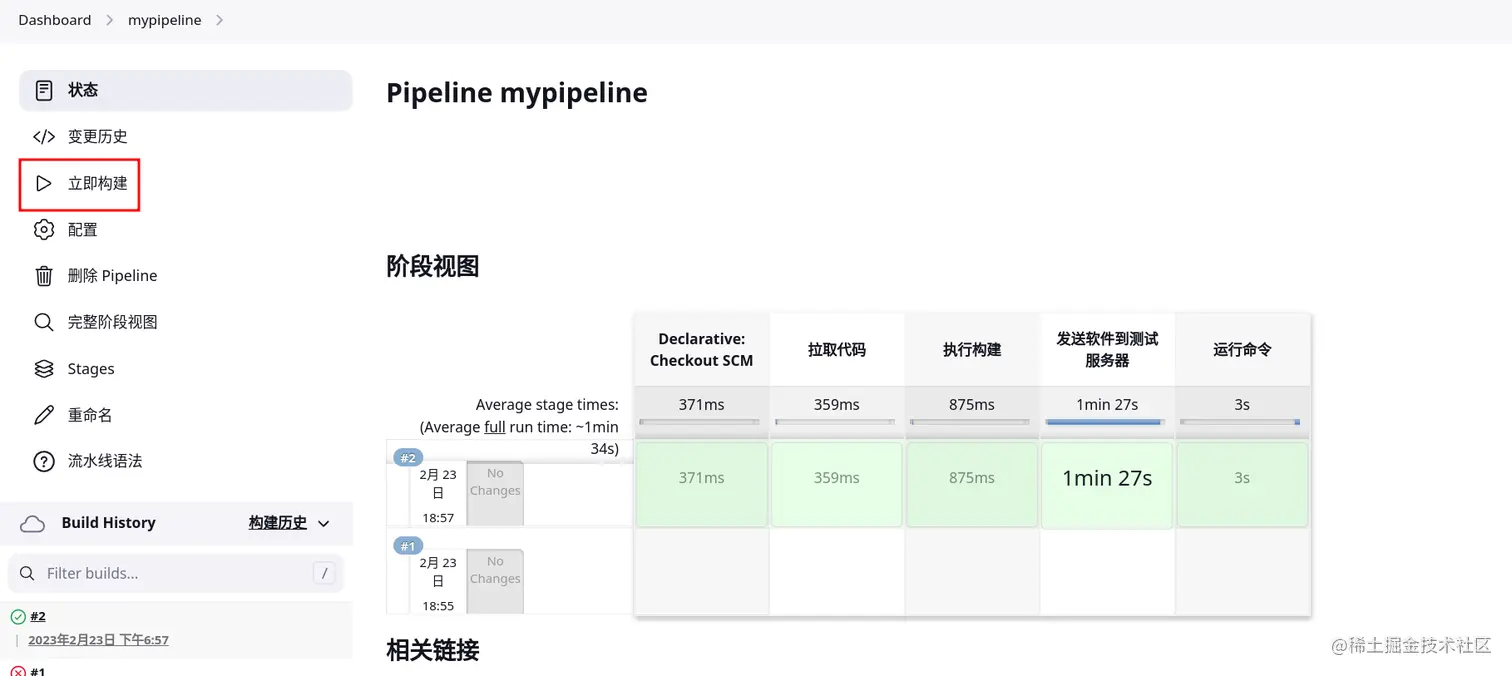
Task: Open the mypipeline breadcrumb link
Action: tap(164, 20)
